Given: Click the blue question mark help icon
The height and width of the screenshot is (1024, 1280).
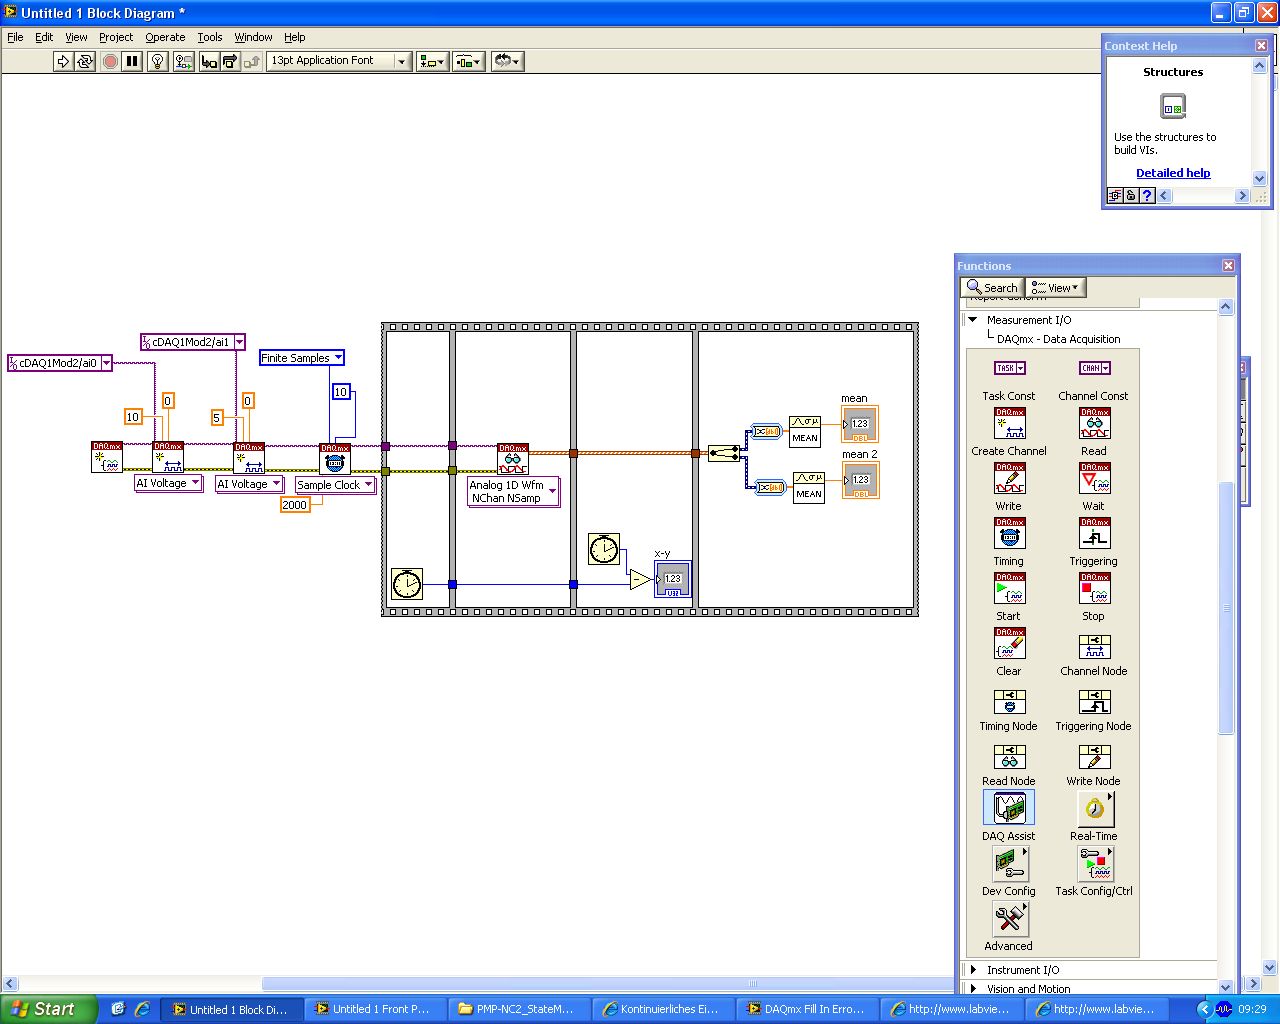Looking at the screenshot, I should (1147, 196).
